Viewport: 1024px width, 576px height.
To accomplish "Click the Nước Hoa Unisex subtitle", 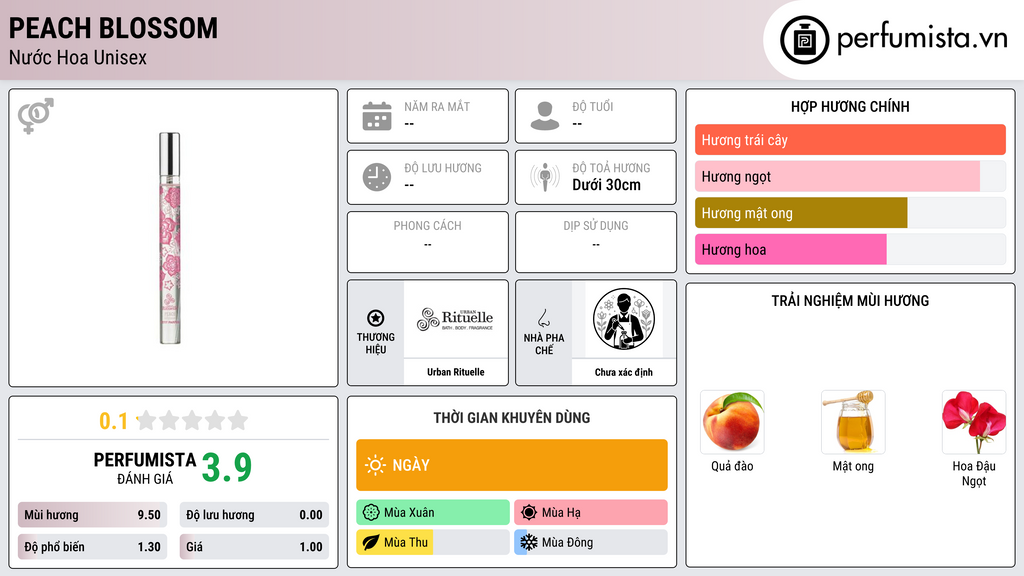I will [78, 58].
